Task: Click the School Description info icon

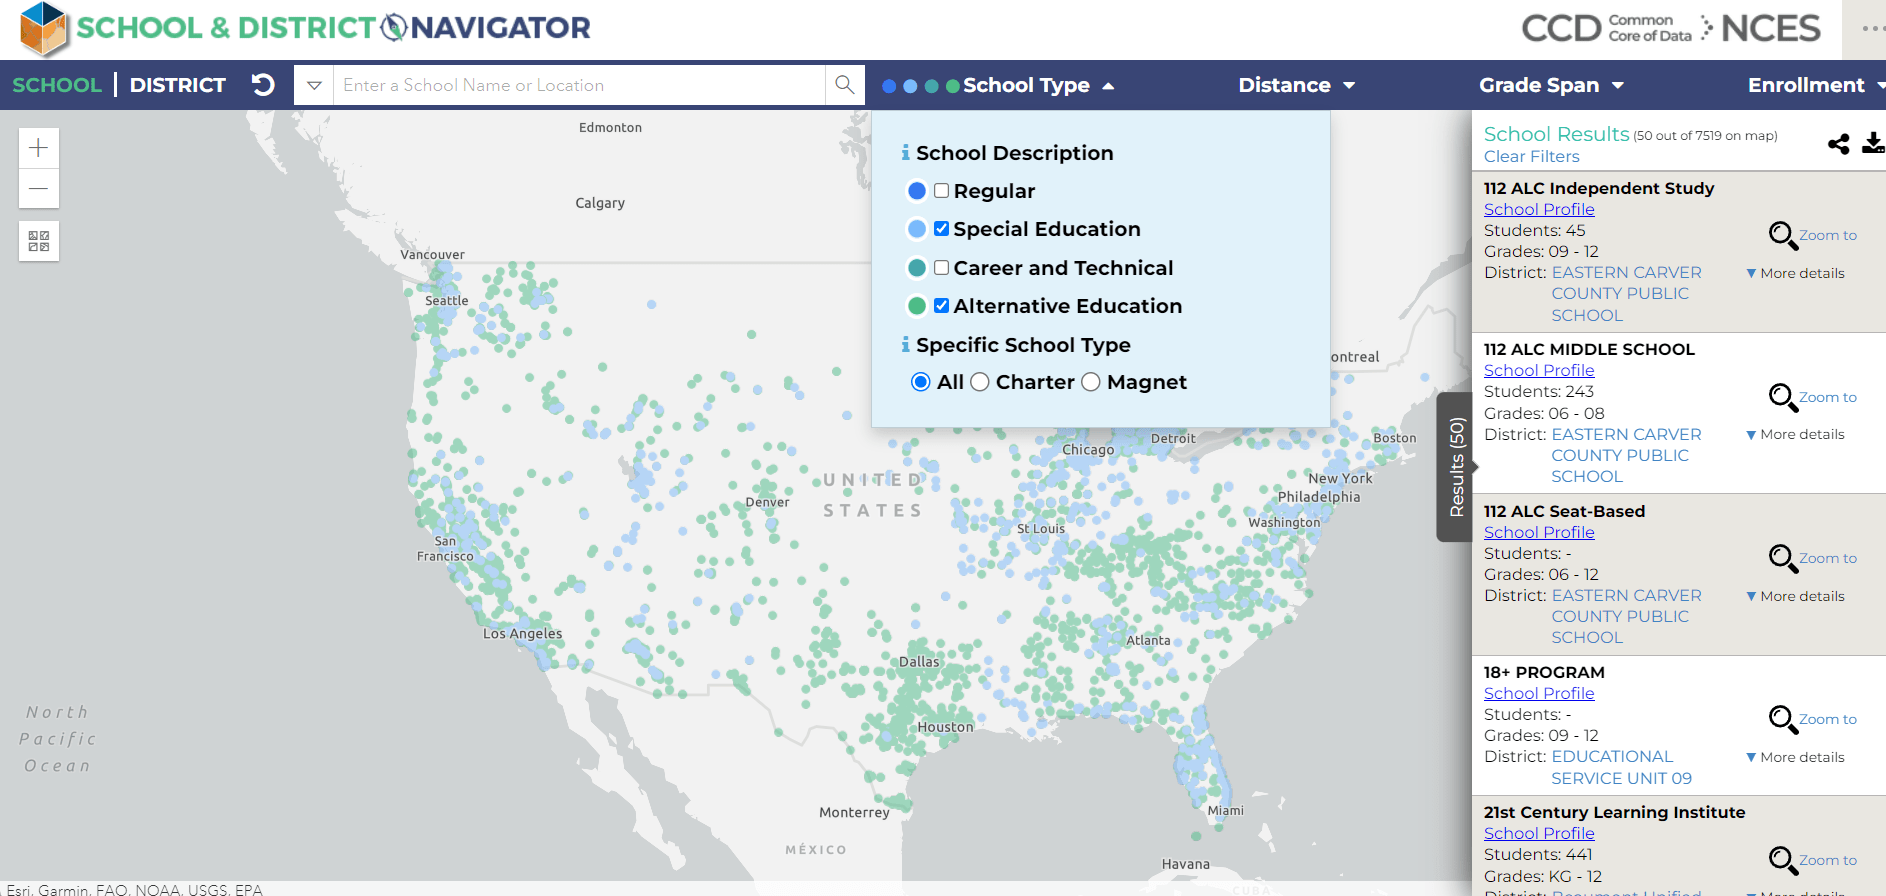Action: [x=905, y=152]
